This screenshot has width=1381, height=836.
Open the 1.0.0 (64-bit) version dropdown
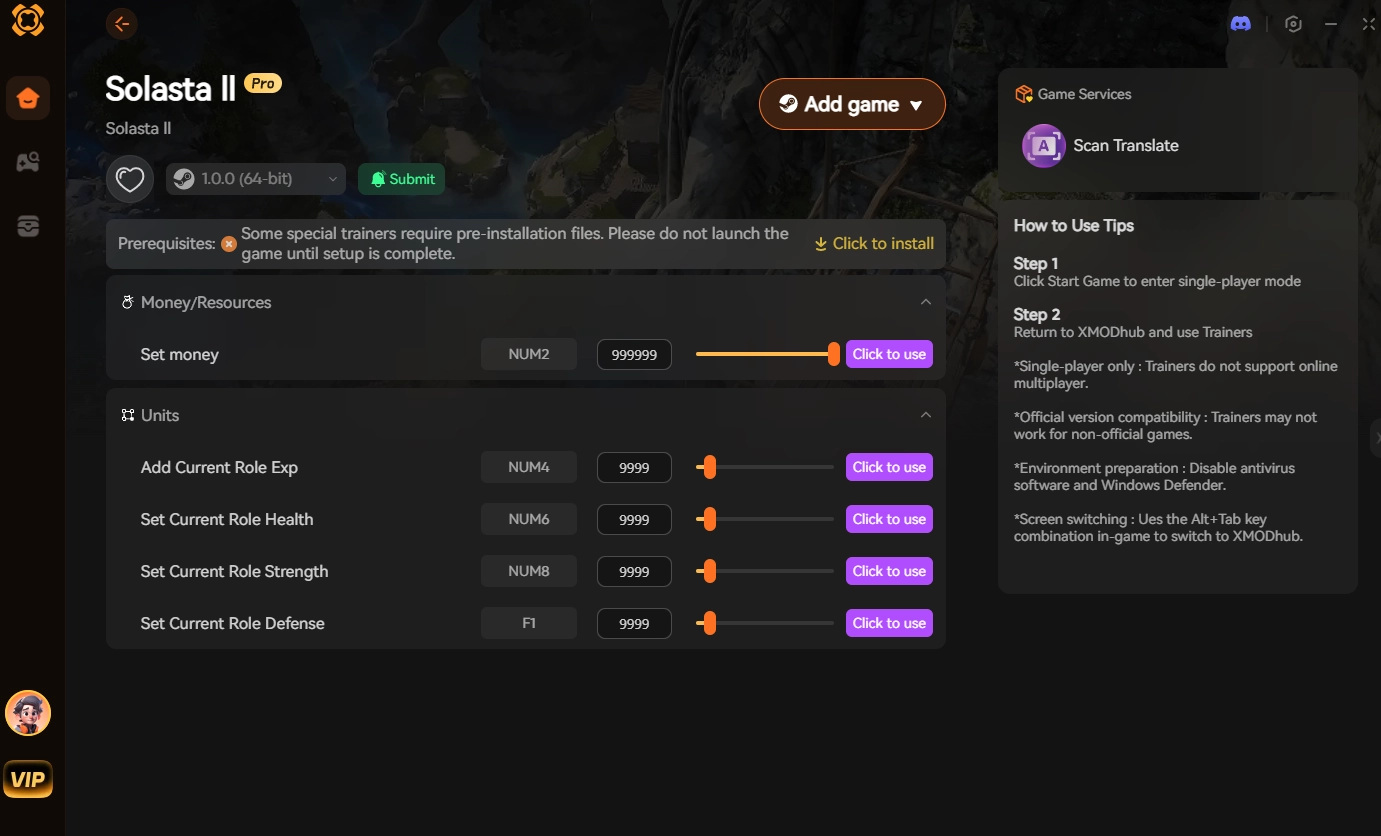[x=256, y=179]
